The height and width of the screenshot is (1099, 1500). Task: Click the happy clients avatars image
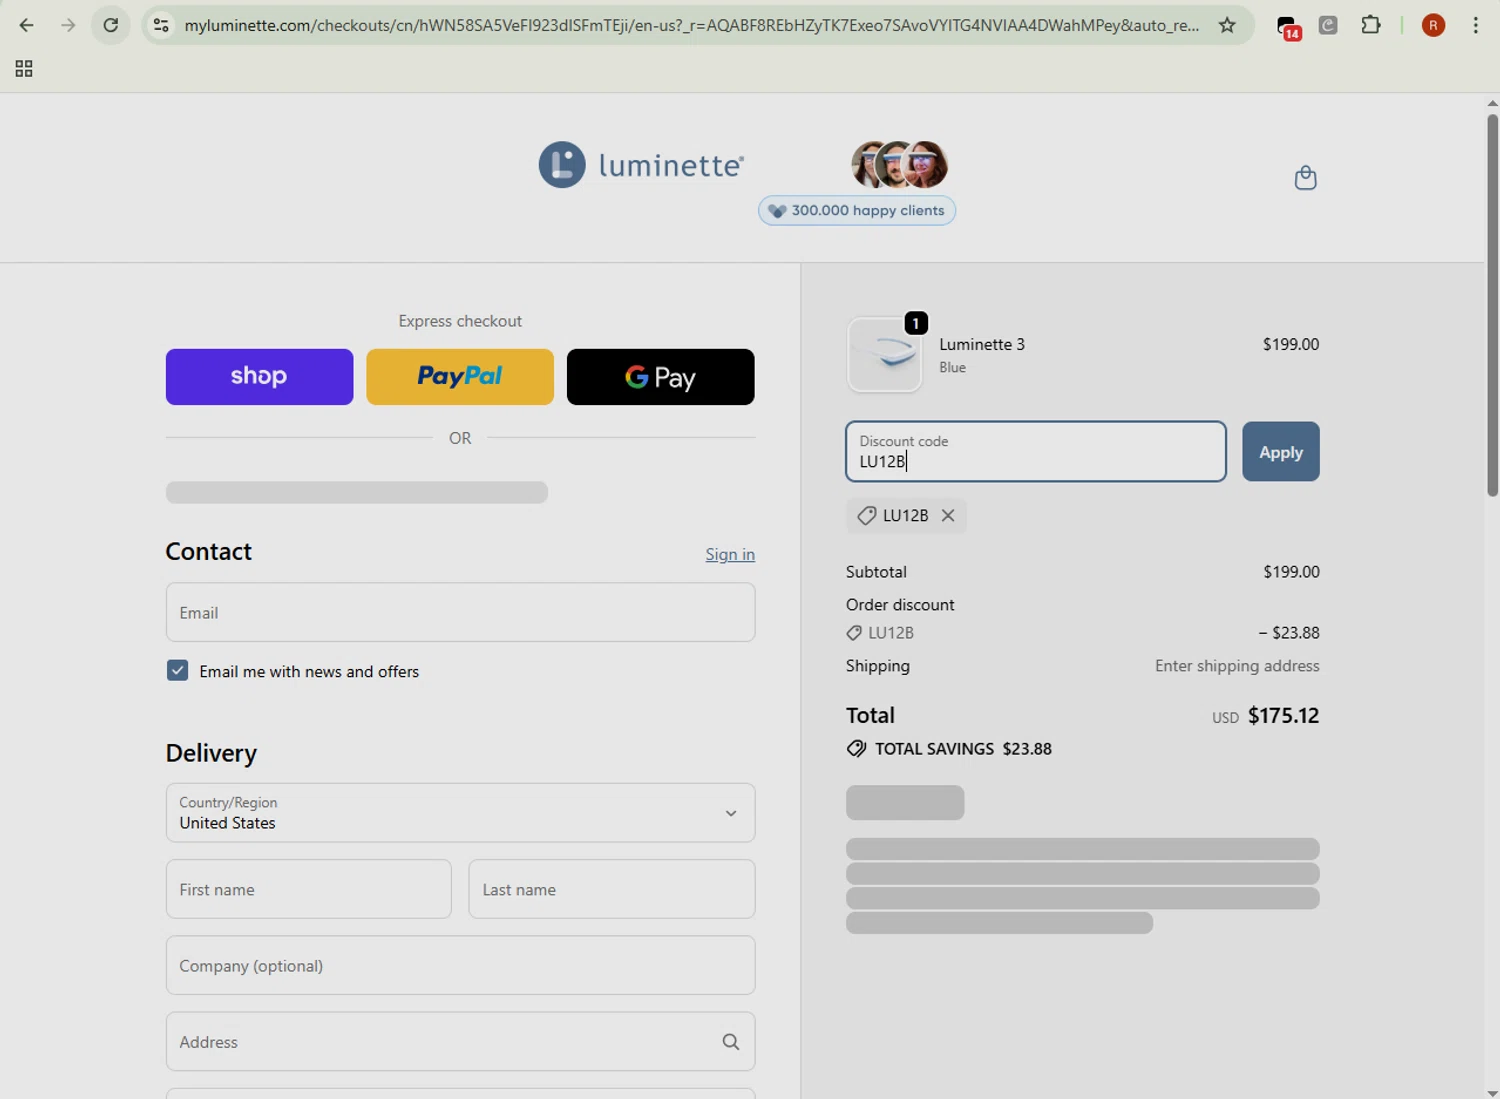click(899, 165)
